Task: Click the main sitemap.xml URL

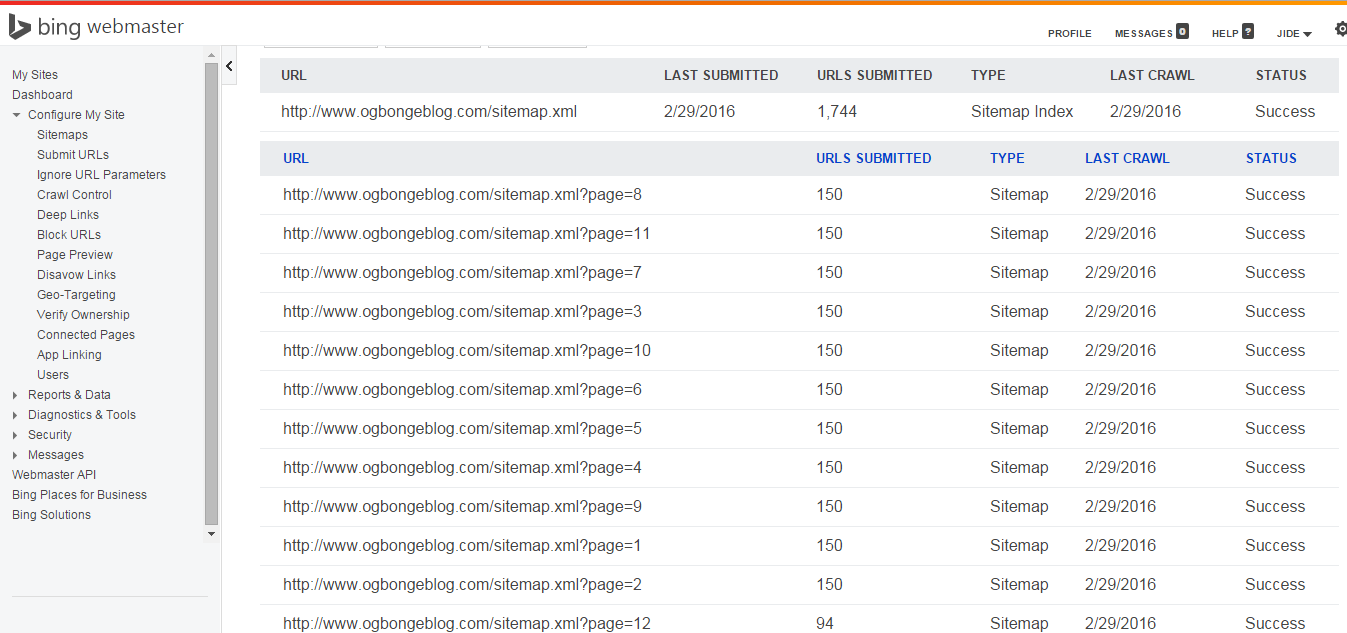Action: coord(429,112)
